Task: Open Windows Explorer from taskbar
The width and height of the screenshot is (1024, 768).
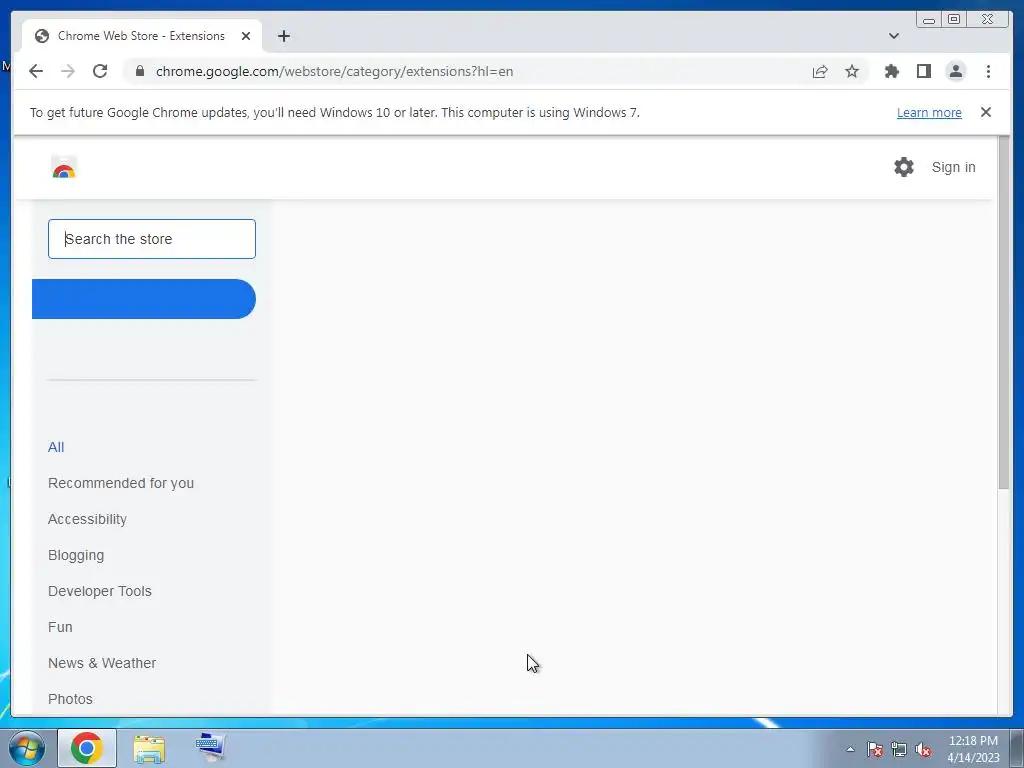Action: click(x=149, y=748)
